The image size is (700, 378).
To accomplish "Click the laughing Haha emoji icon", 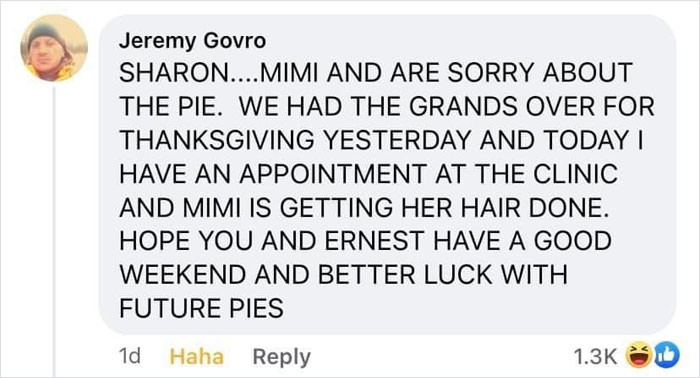I will point(639,355).
